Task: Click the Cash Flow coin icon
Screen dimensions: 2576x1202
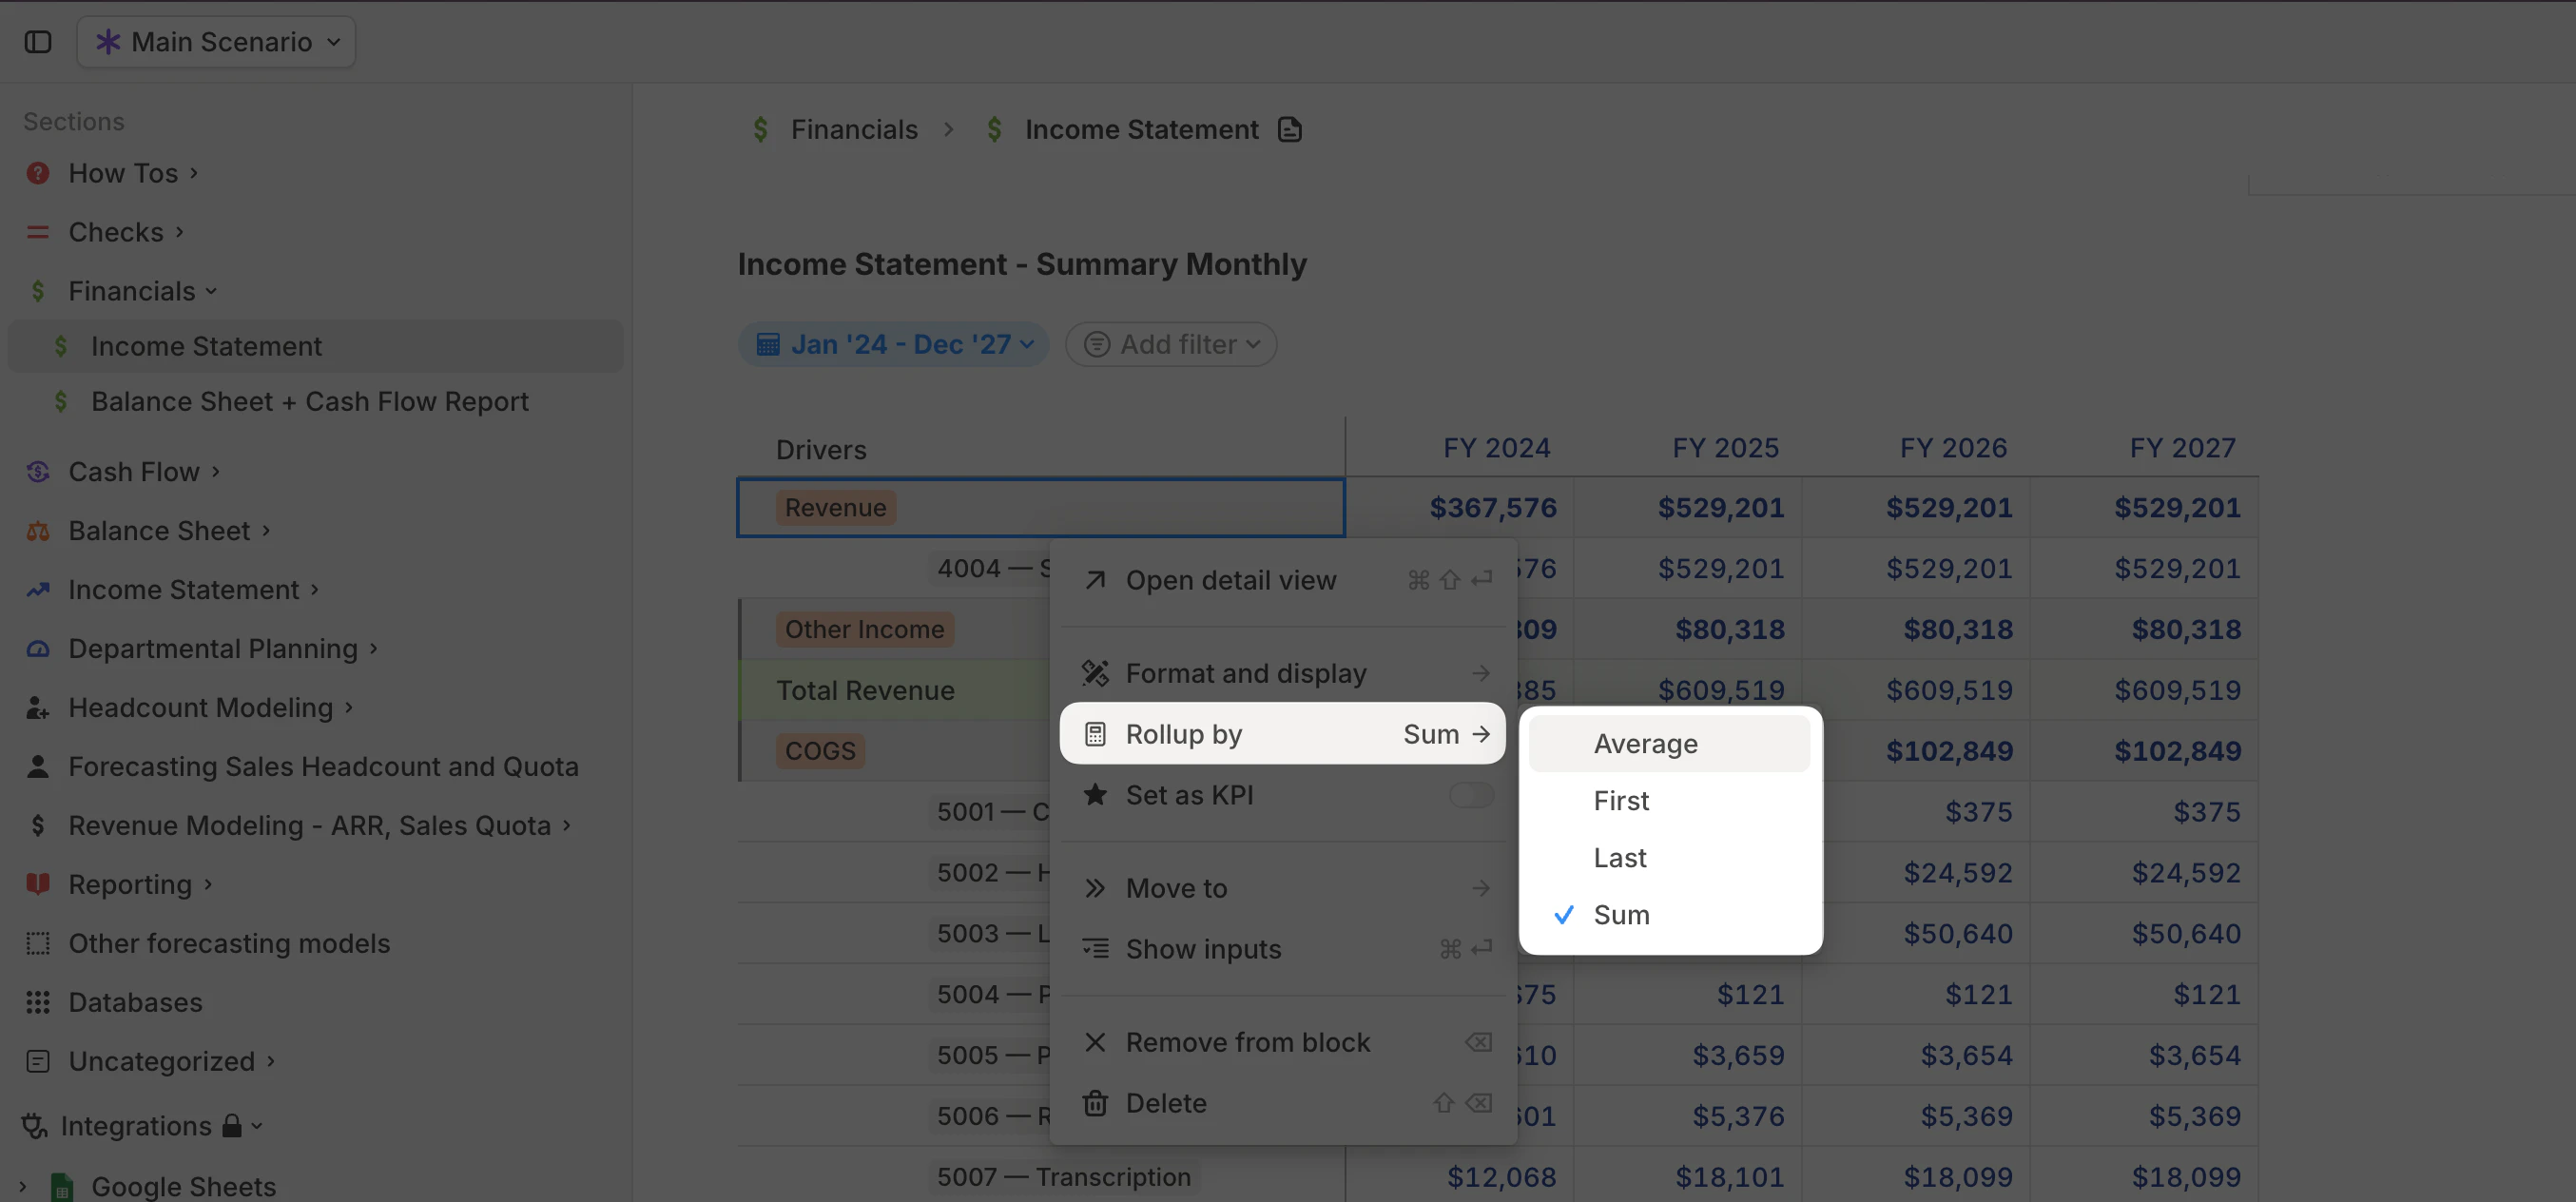Action: [38, 471]
